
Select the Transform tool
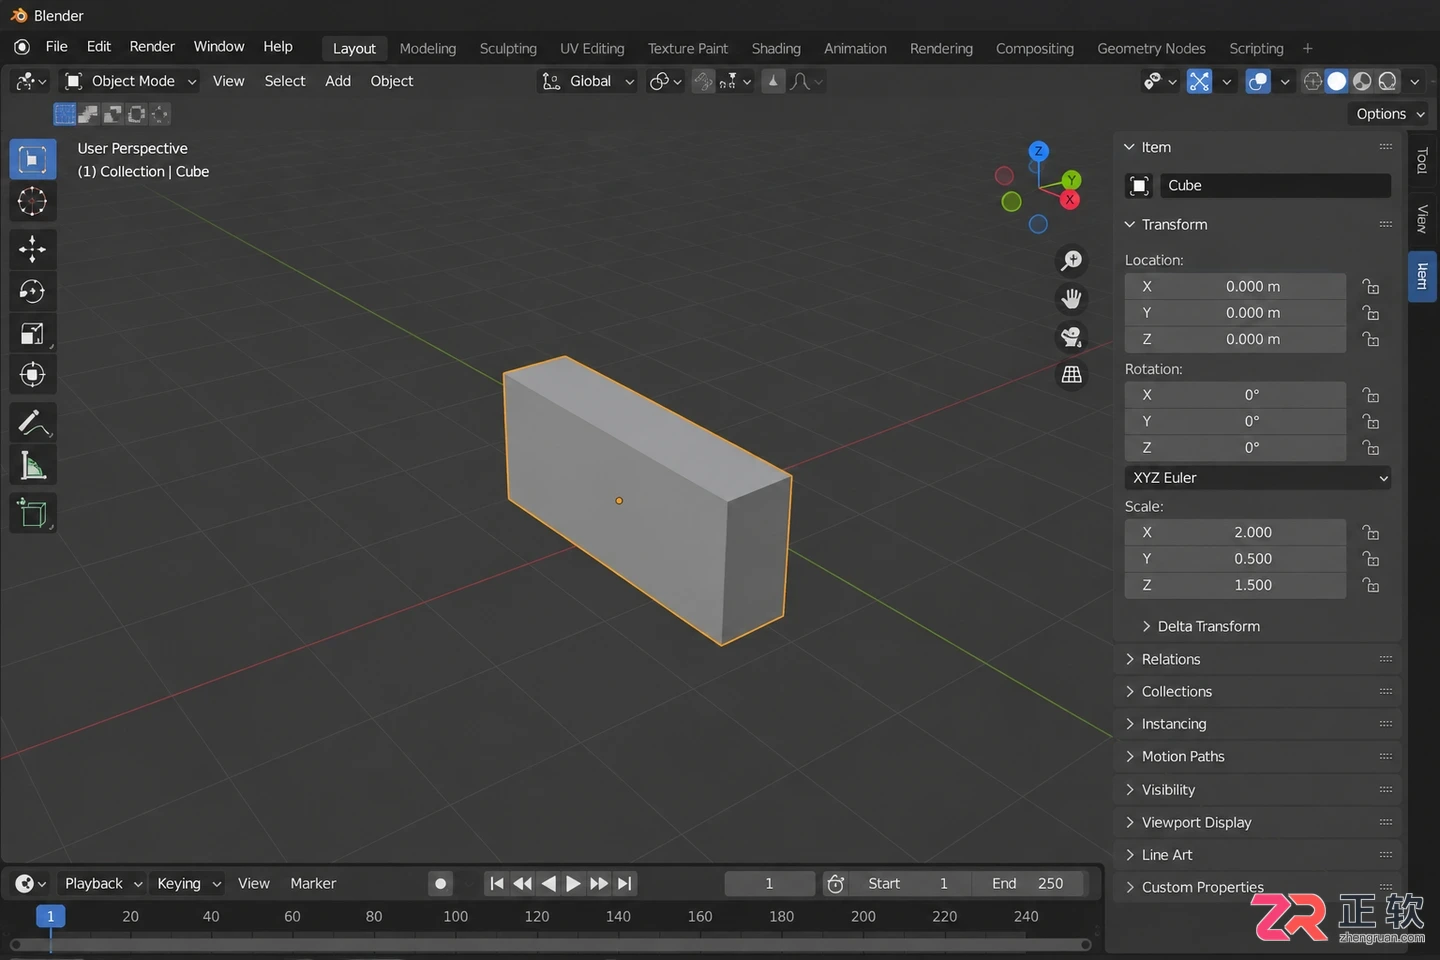[33, 375]
